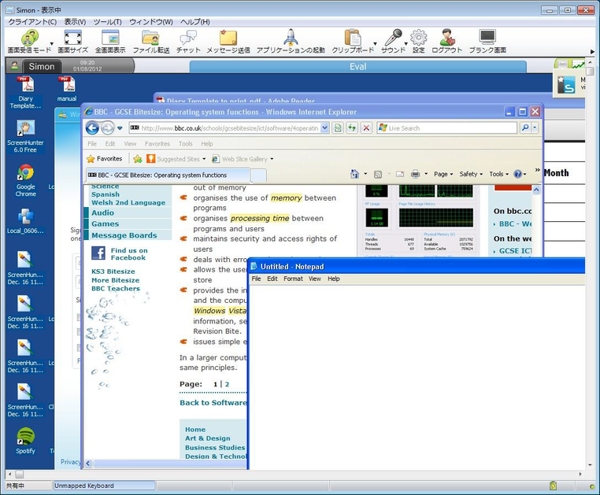600x495 pixels.
Task: Open the ツール(T) menu
Action: 107,21
